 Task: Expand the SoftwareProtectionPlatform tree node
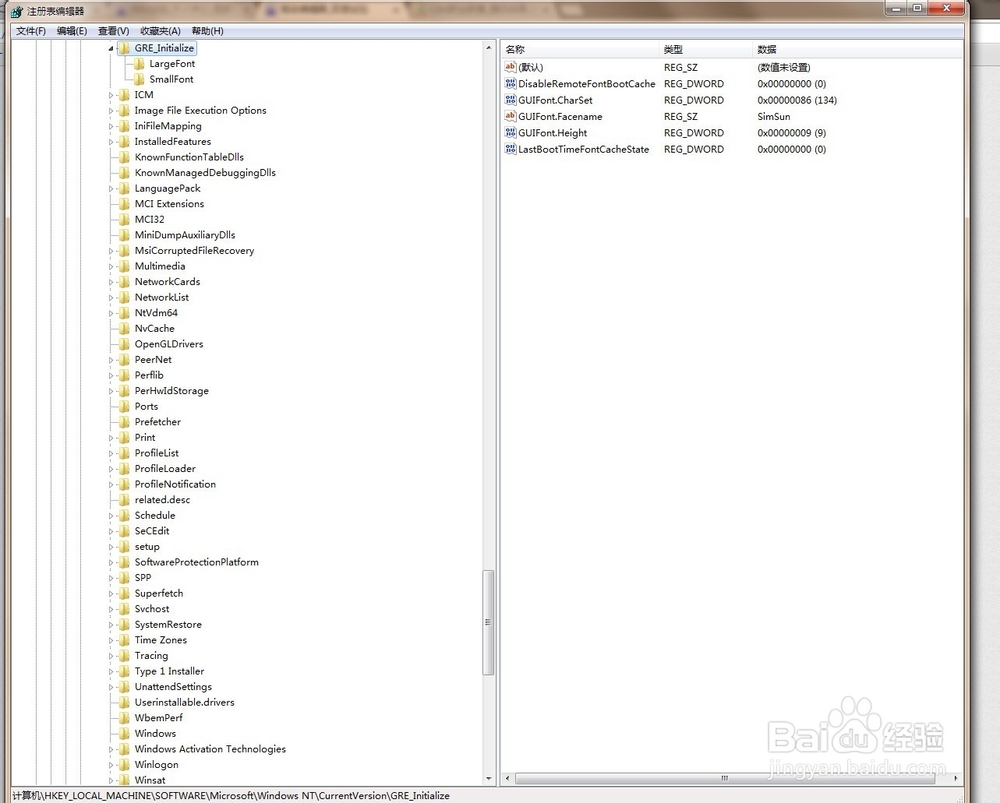(111, 563)
